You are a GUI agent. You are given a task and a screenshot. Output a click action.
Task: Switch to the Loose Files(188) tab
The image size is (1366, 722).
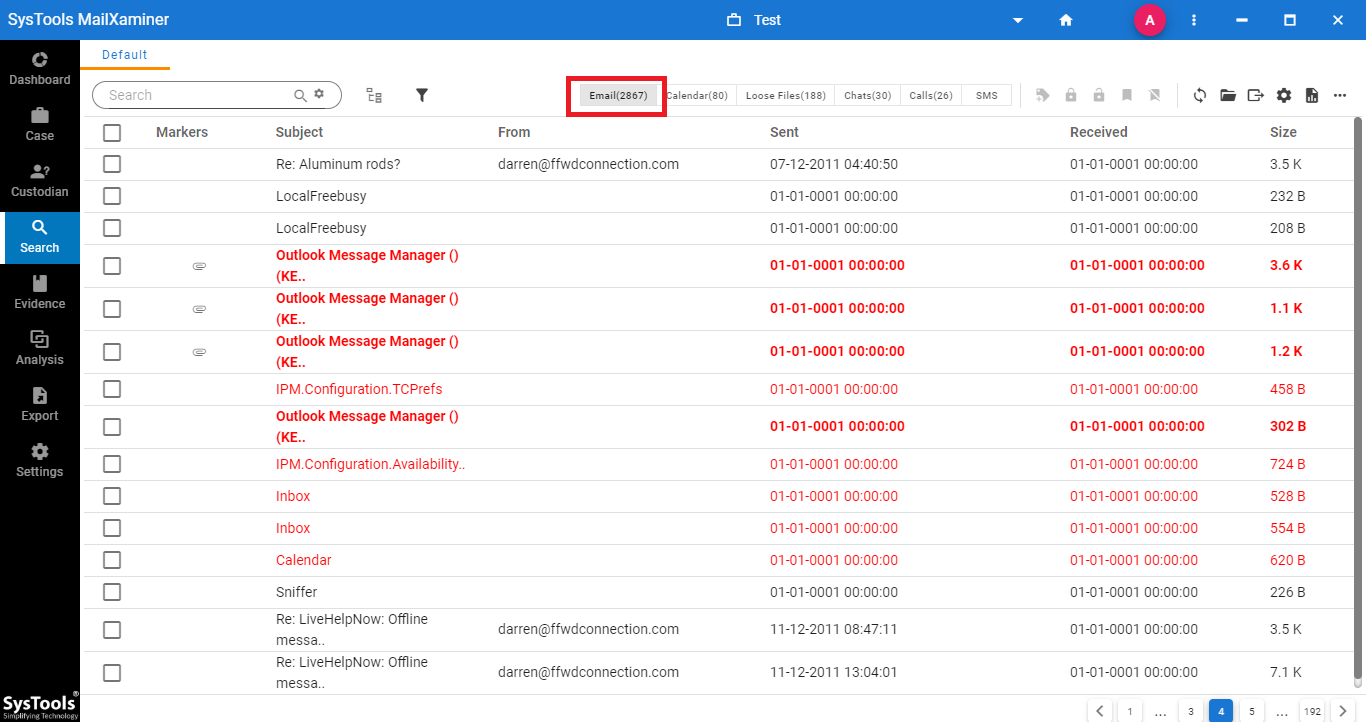[786, 95]
